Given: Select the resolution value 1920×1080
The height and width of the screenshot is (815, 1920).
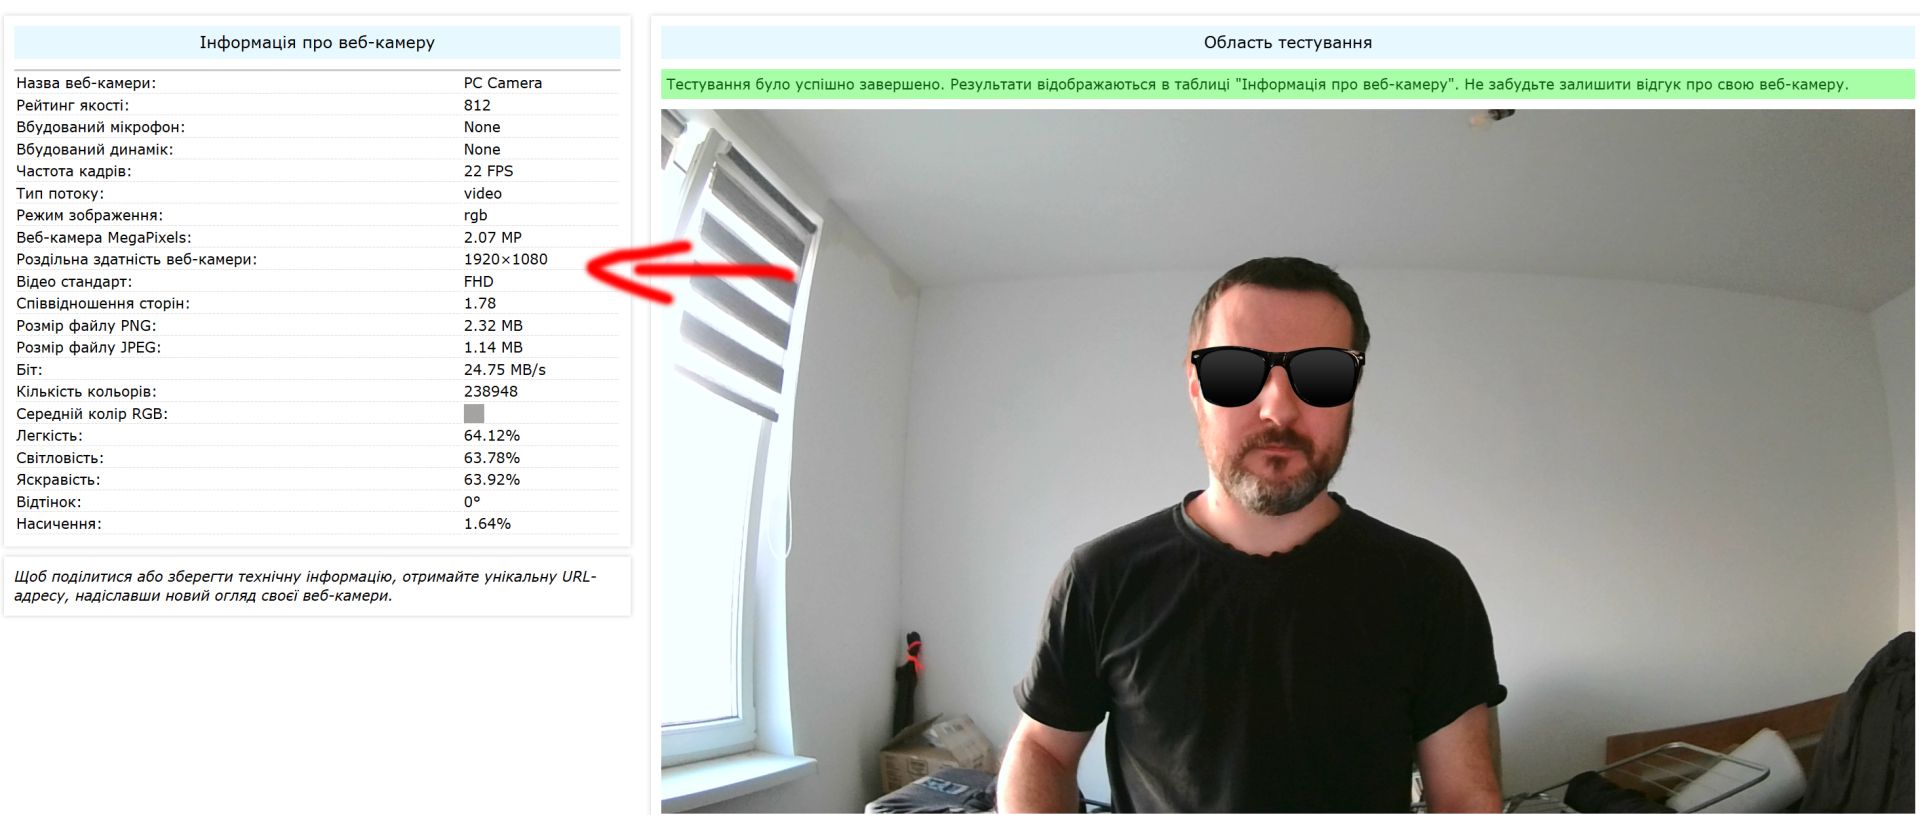Looking at the screenshot, I should pyautogui.click(x=506, y=259).
